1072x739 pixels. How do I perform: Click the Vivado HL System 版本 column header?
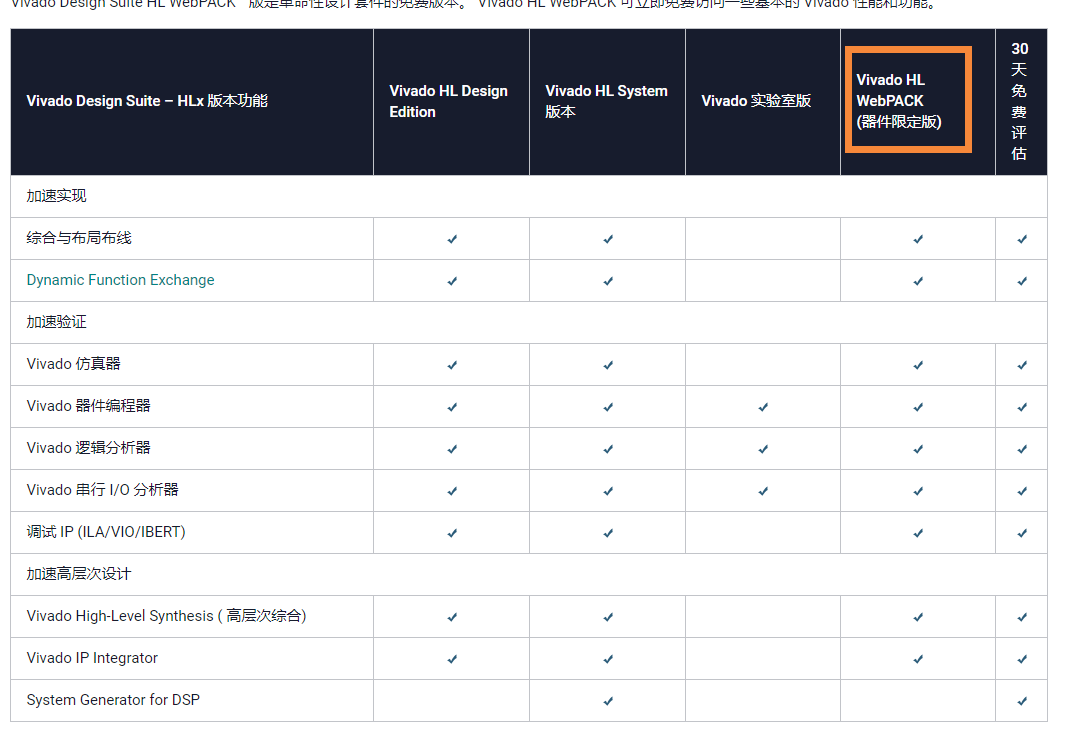(x=606, y=101)
